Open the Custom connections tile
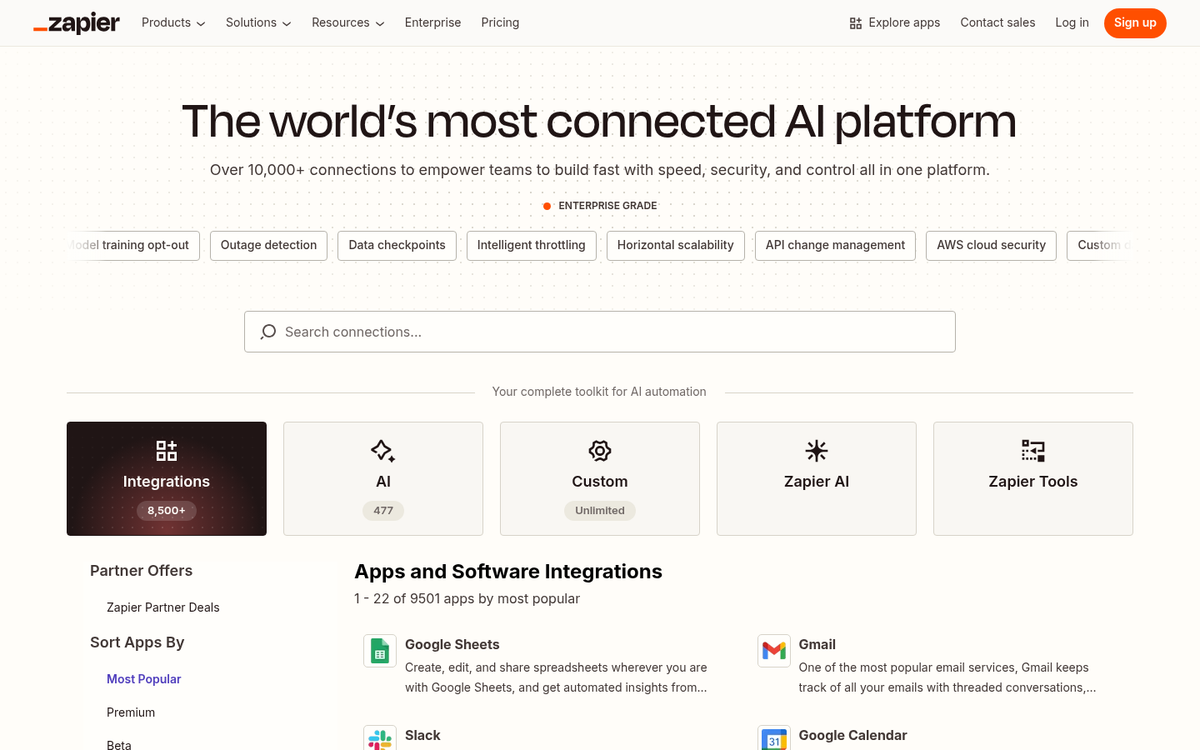Image resolution: width=1200 pixels, height=750 pixels. 600,479
